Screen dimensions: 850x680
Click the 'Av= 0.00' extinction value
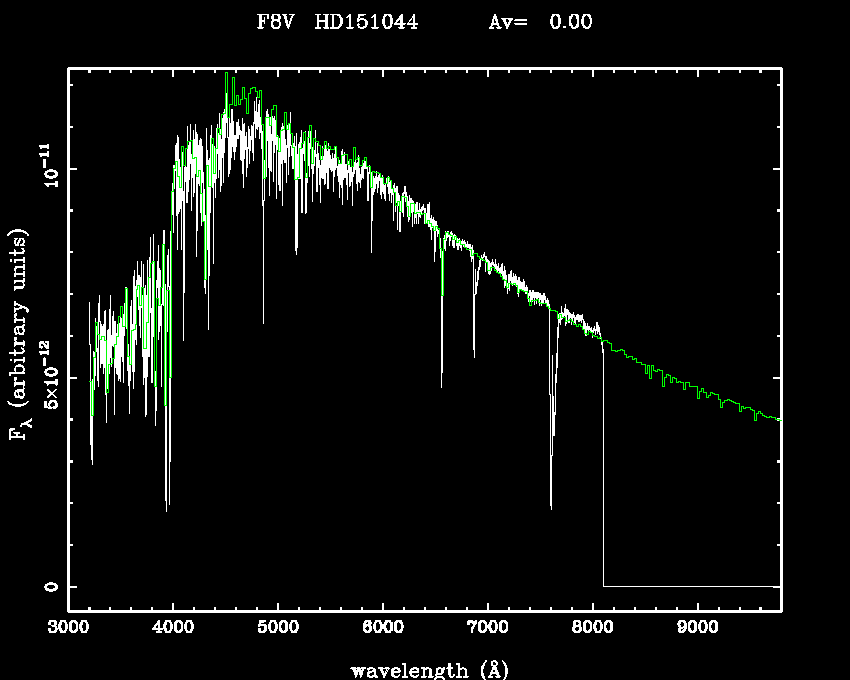point(540,22)
